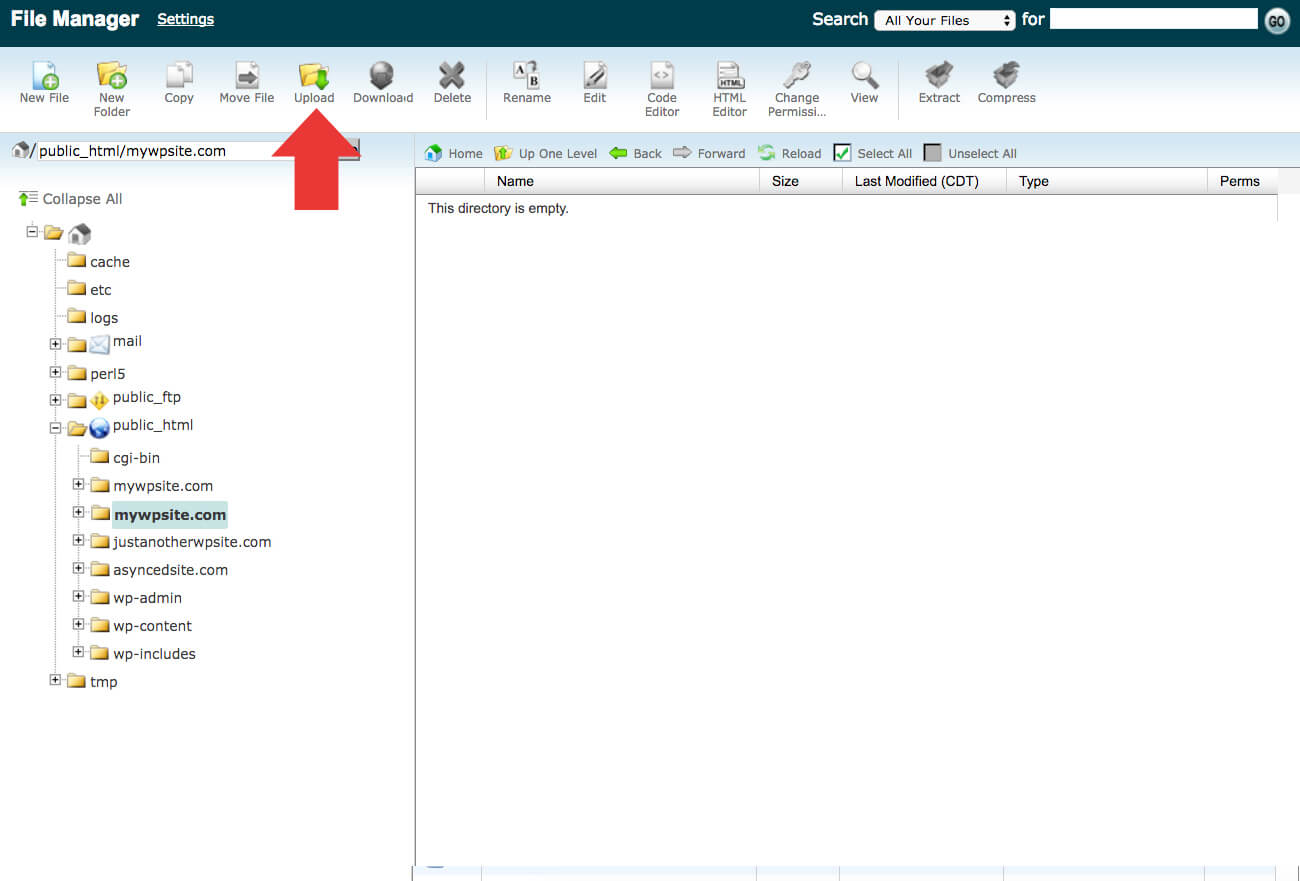1300x881 pixels.
Task: Expand the wp-content folder node
Action: pos(78,624)
